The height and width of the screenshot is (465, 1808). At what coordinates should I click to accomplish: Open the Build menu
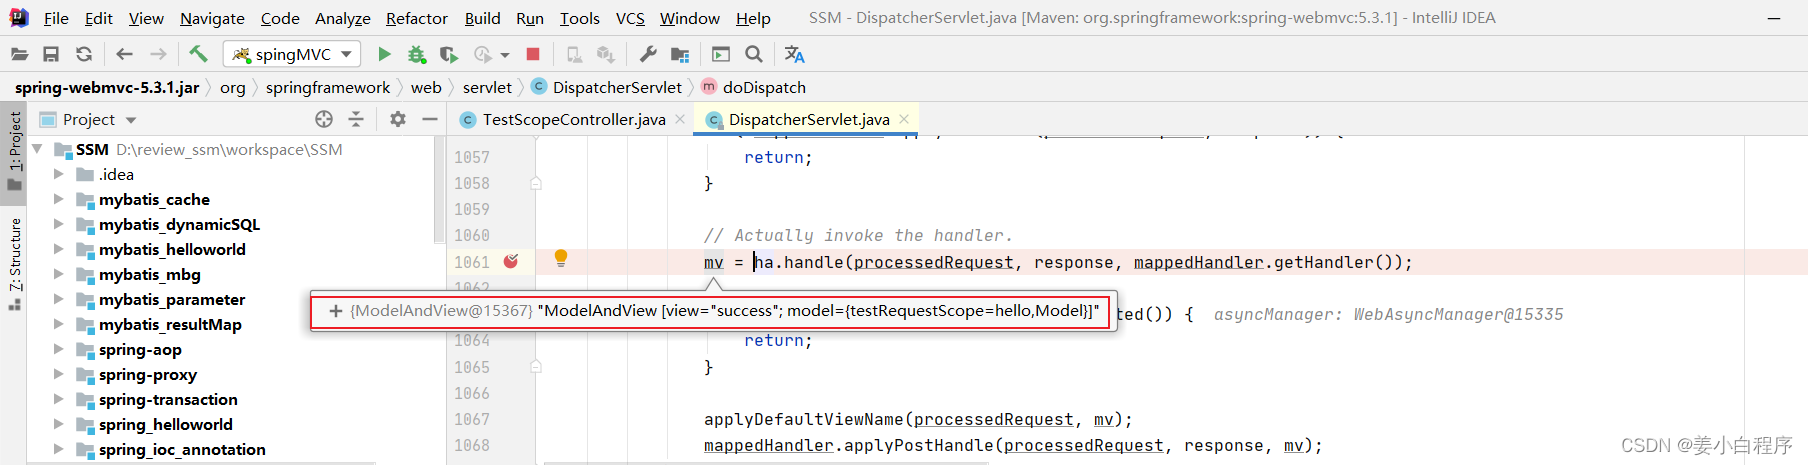(482, 18)
